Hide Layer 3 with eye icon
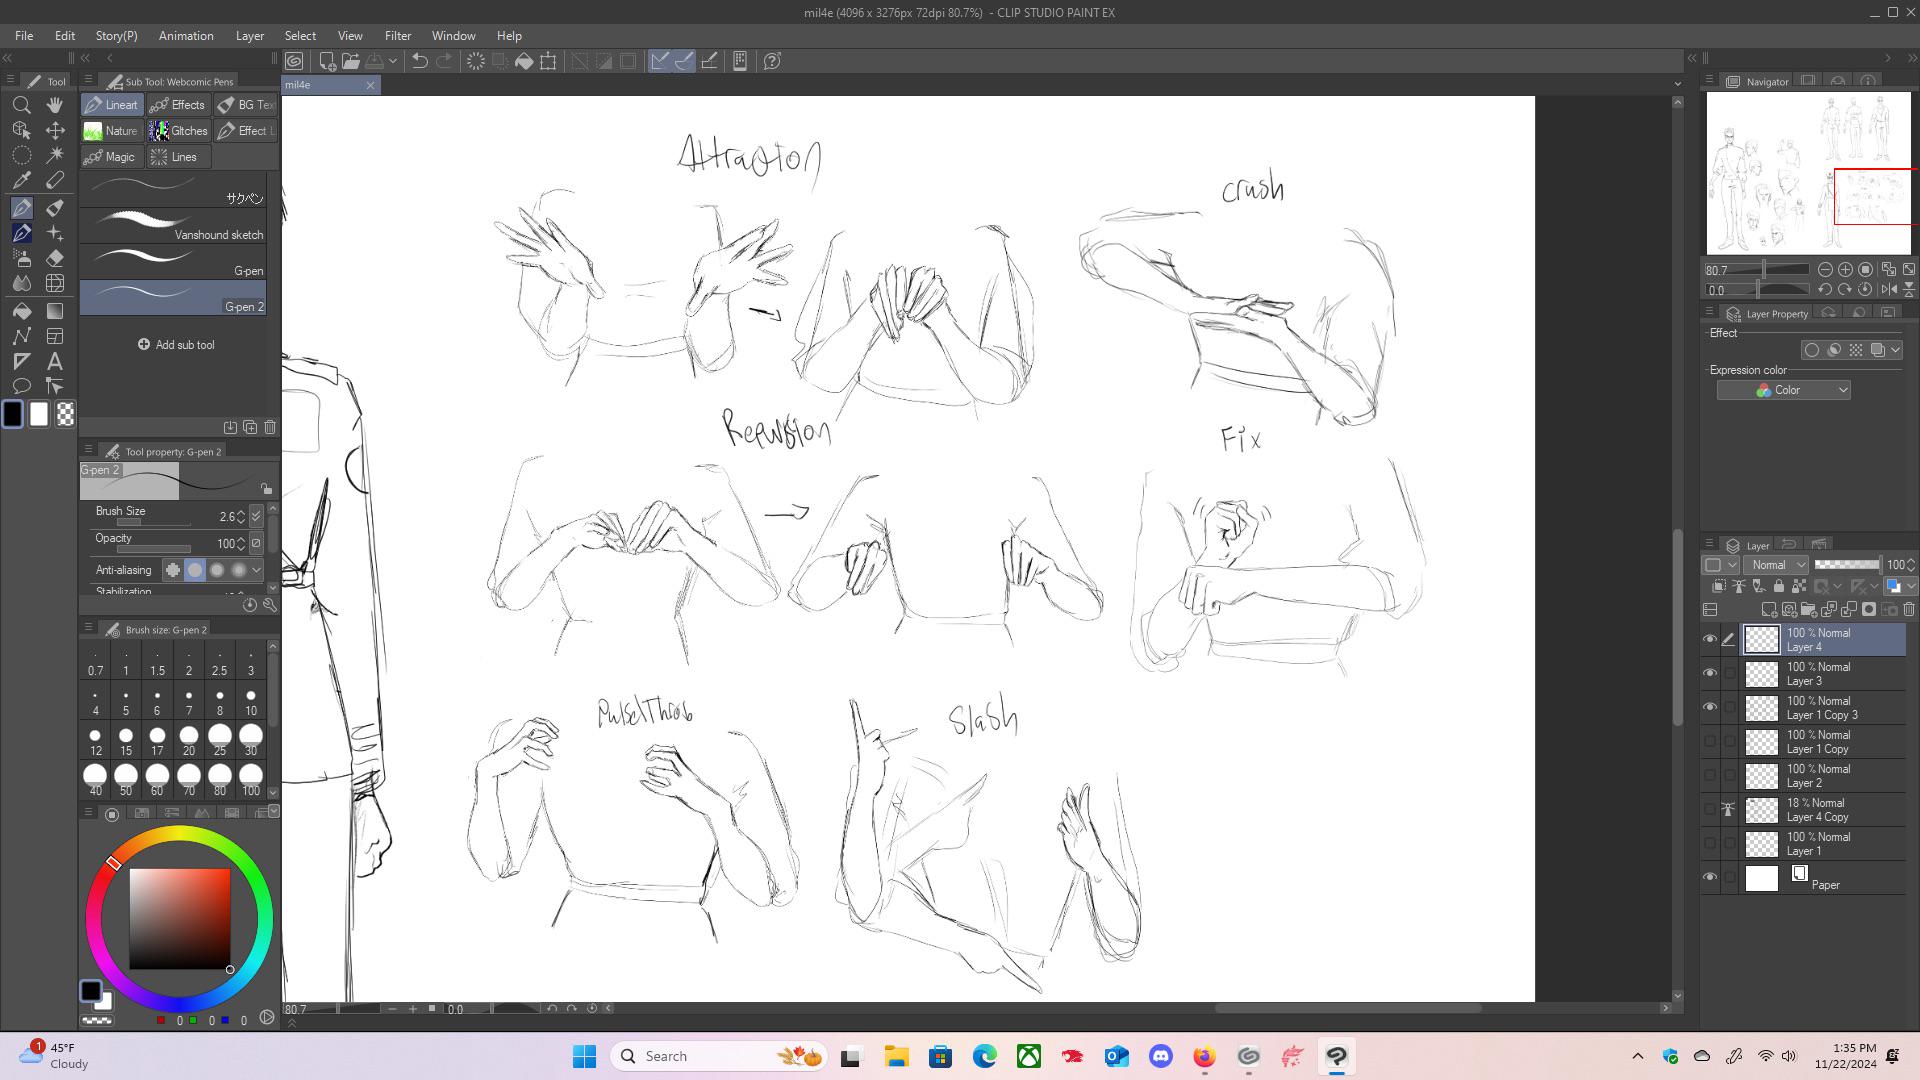Screen dimensions: 1920x1080 [x=1710, y=674]
